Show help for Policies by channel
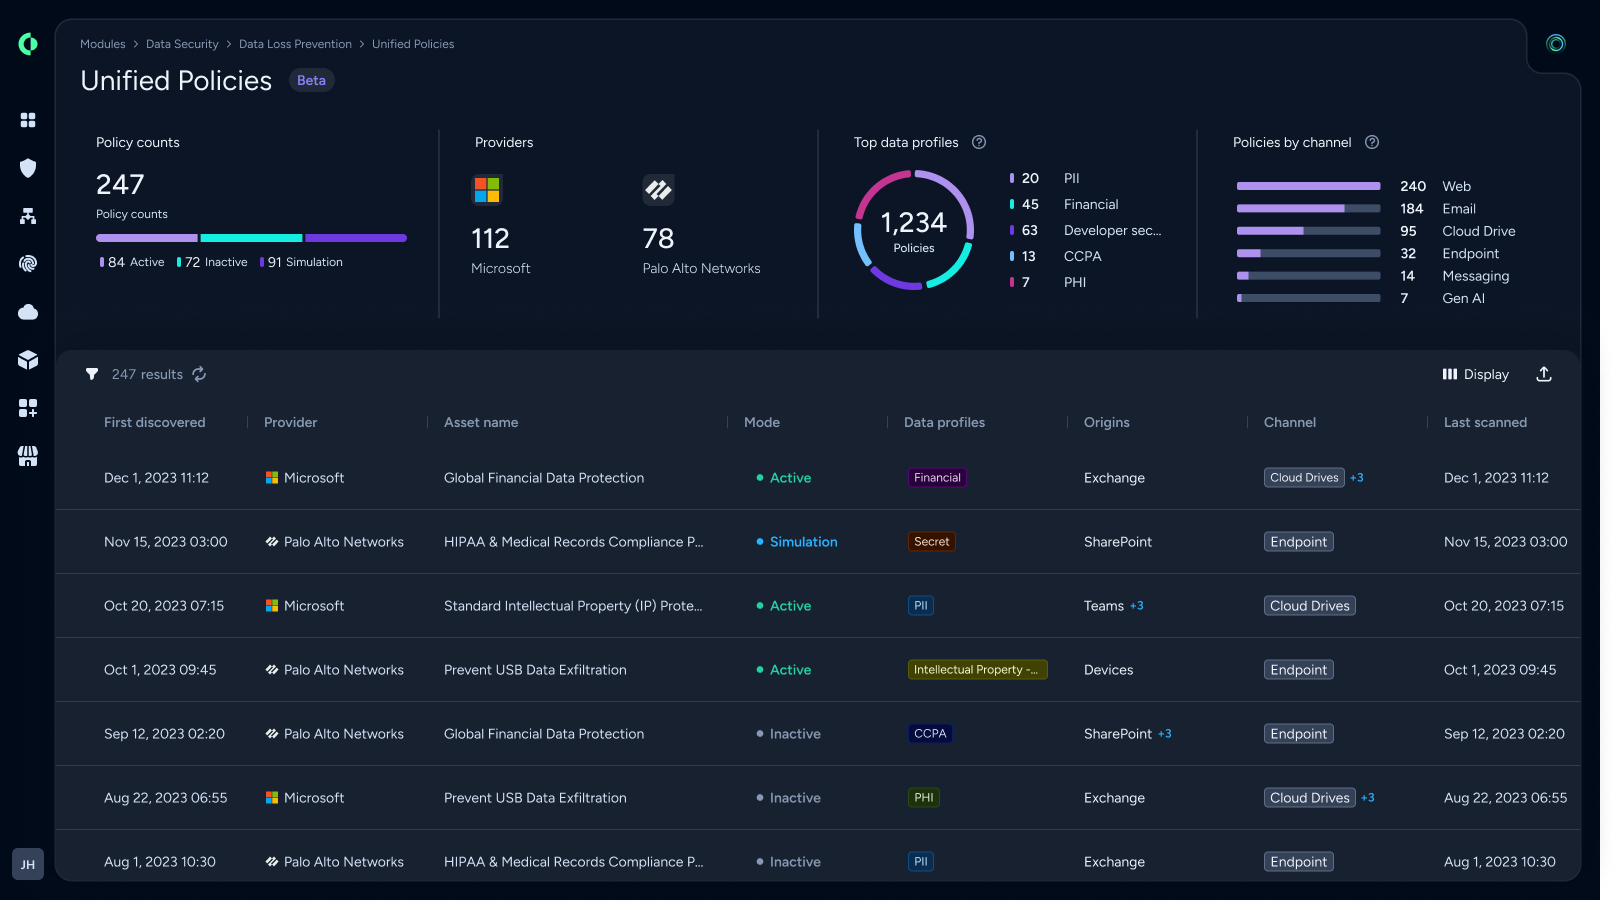 [x=1389, y=144]
